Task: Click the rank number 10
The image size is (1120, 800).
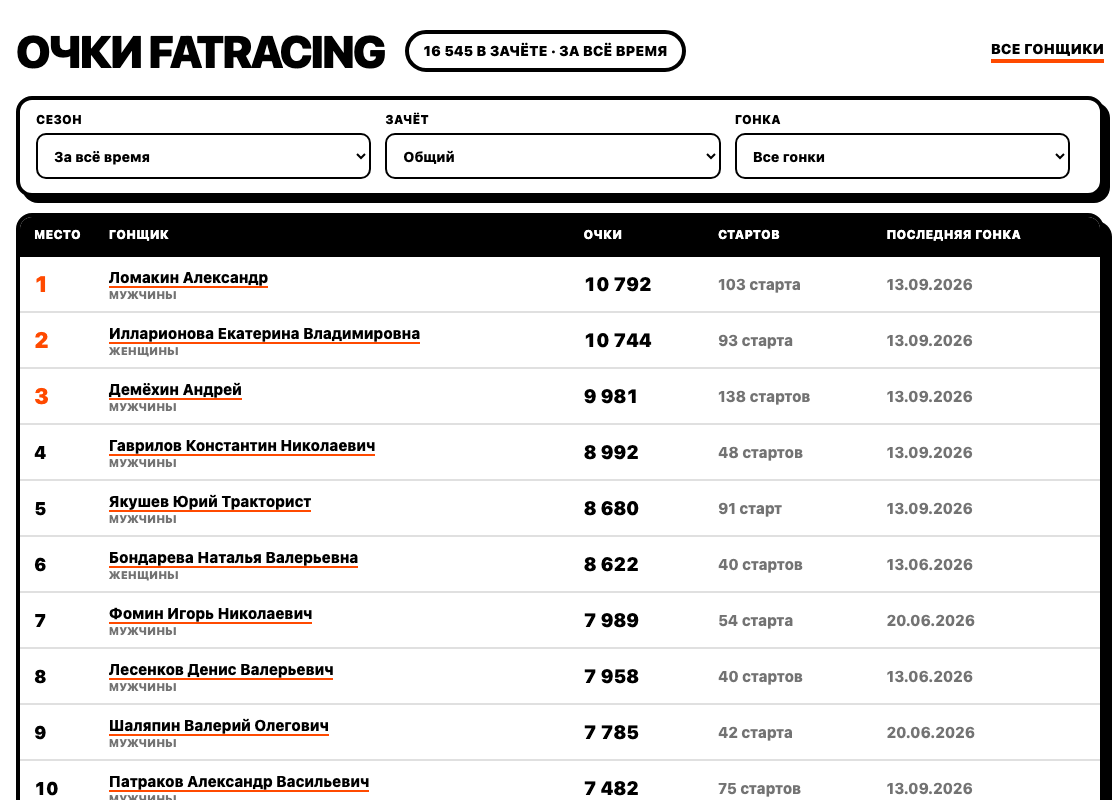Action: (x=46, y=789)
